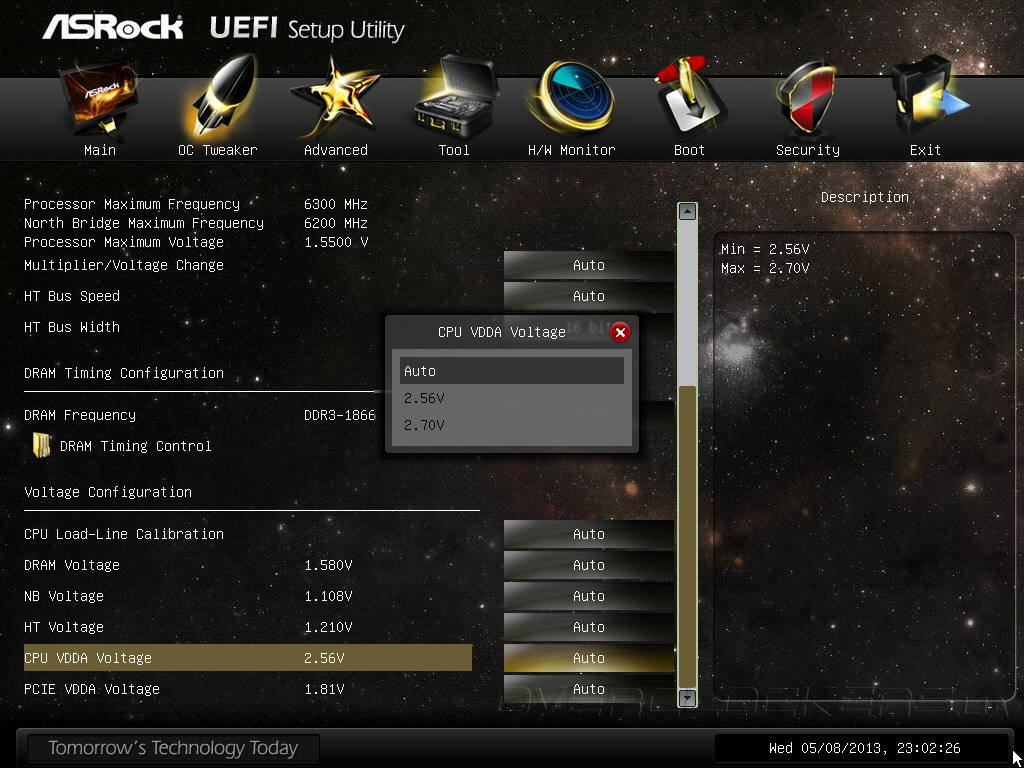
Task: Open the Security shield icon
Action: point(808,98)
